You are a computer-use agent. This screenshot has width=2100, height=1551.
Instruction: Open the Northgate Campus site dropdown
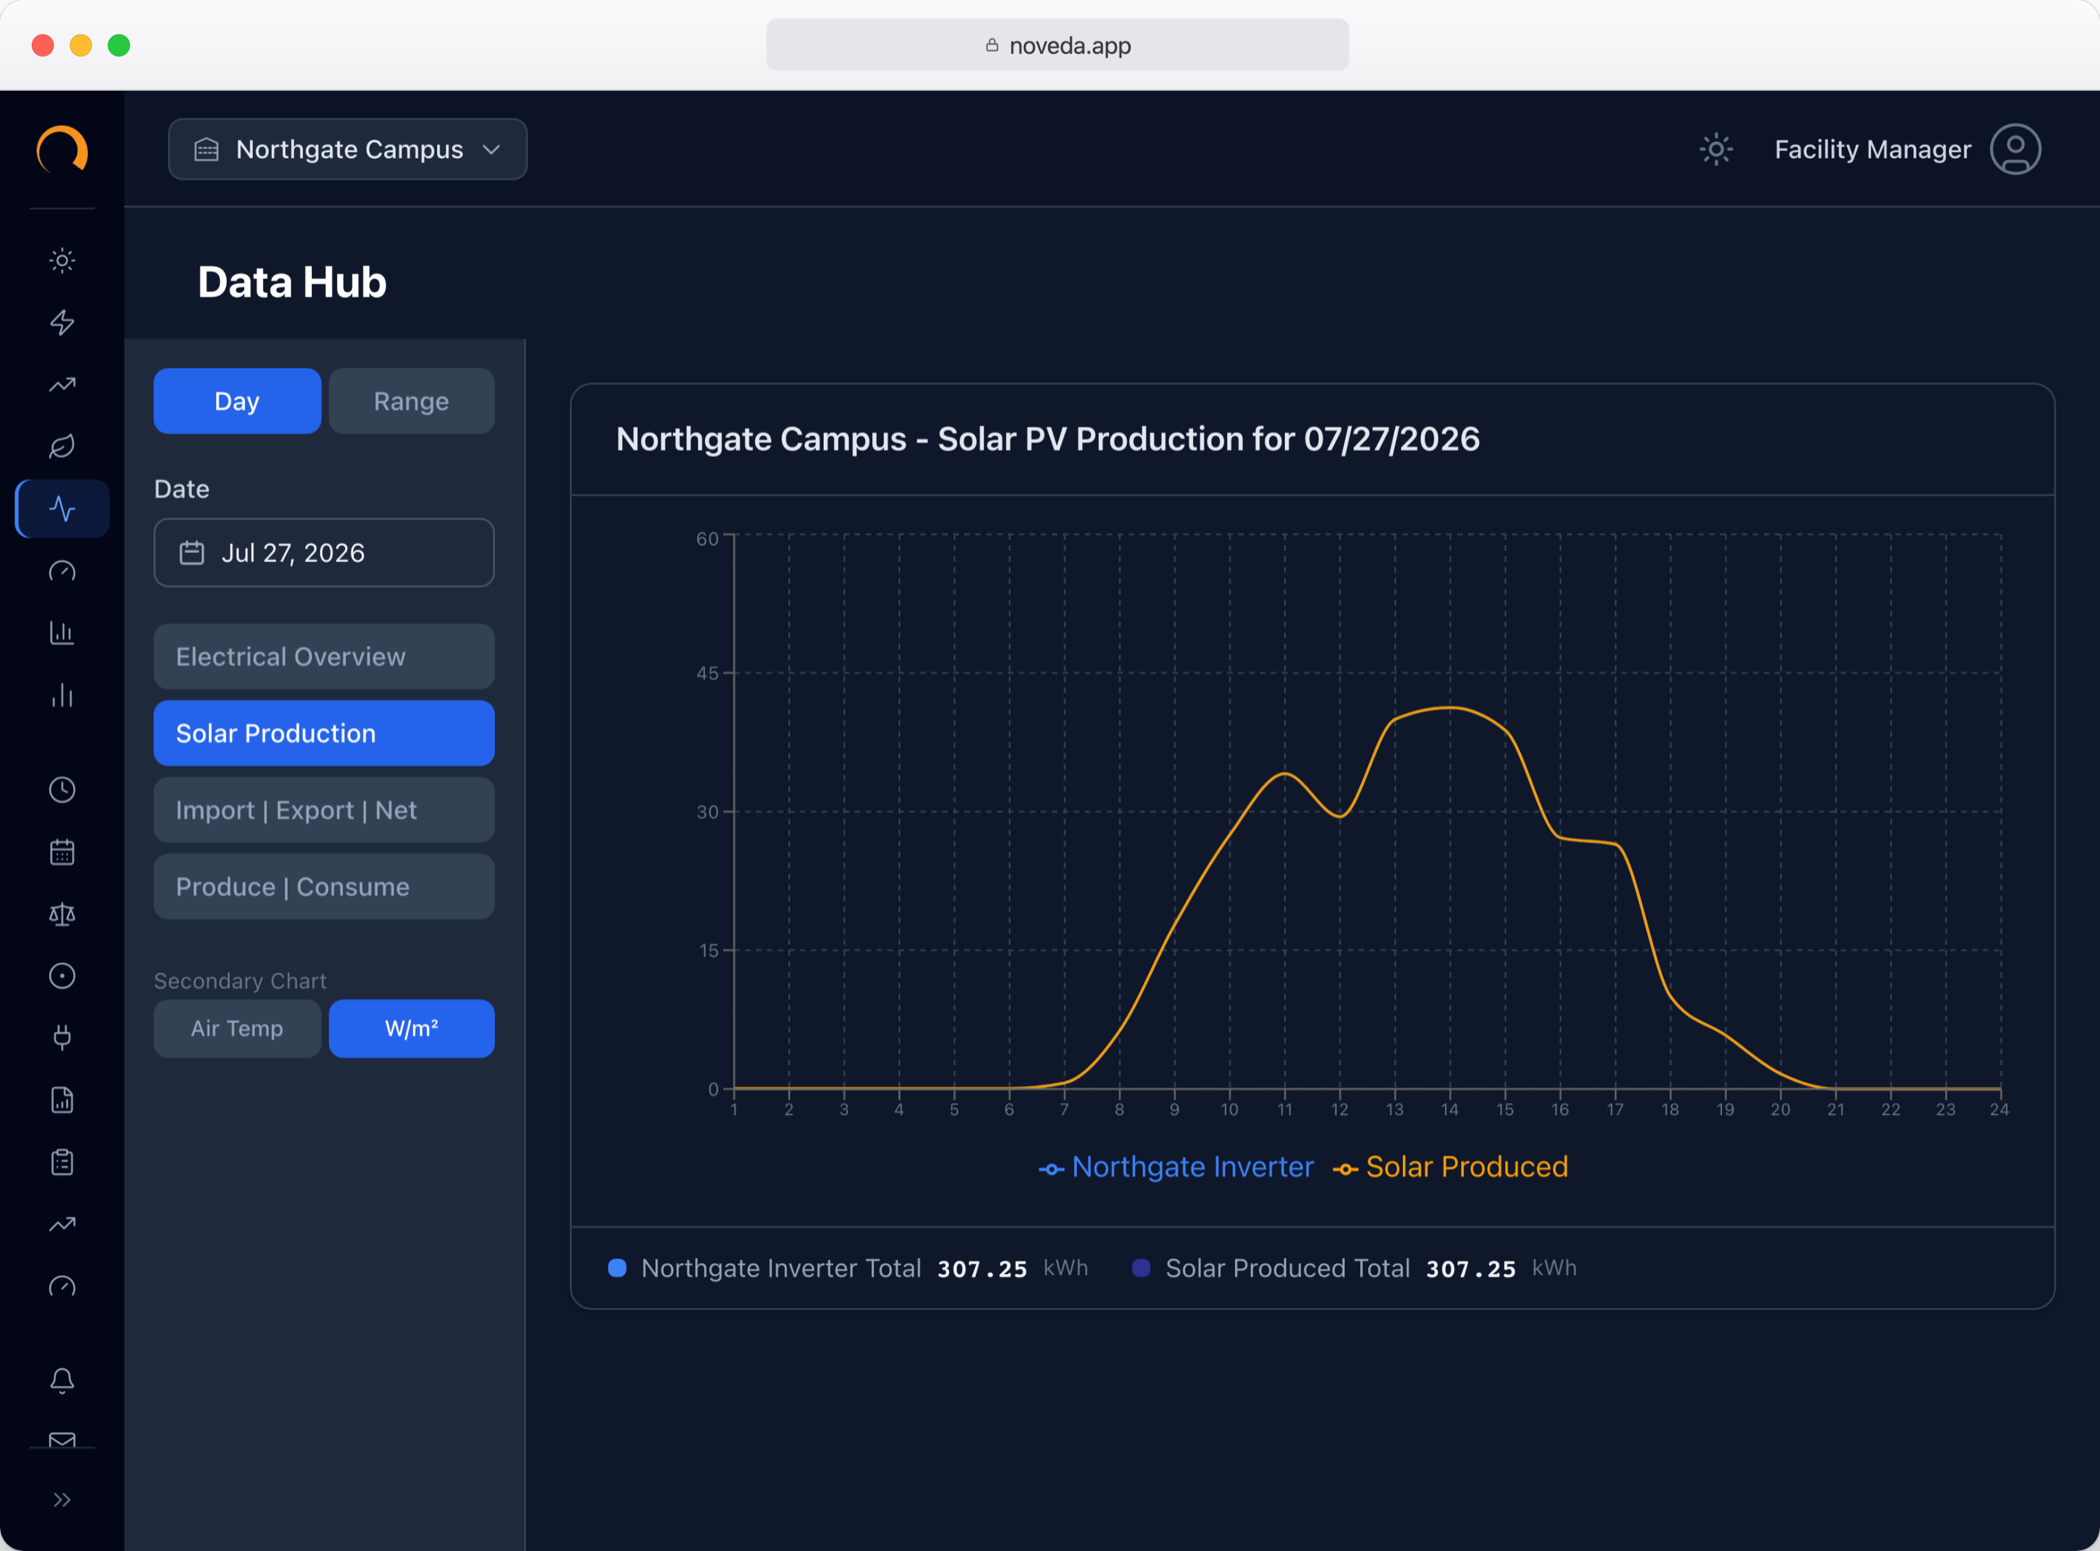click(x=348, y=150)
